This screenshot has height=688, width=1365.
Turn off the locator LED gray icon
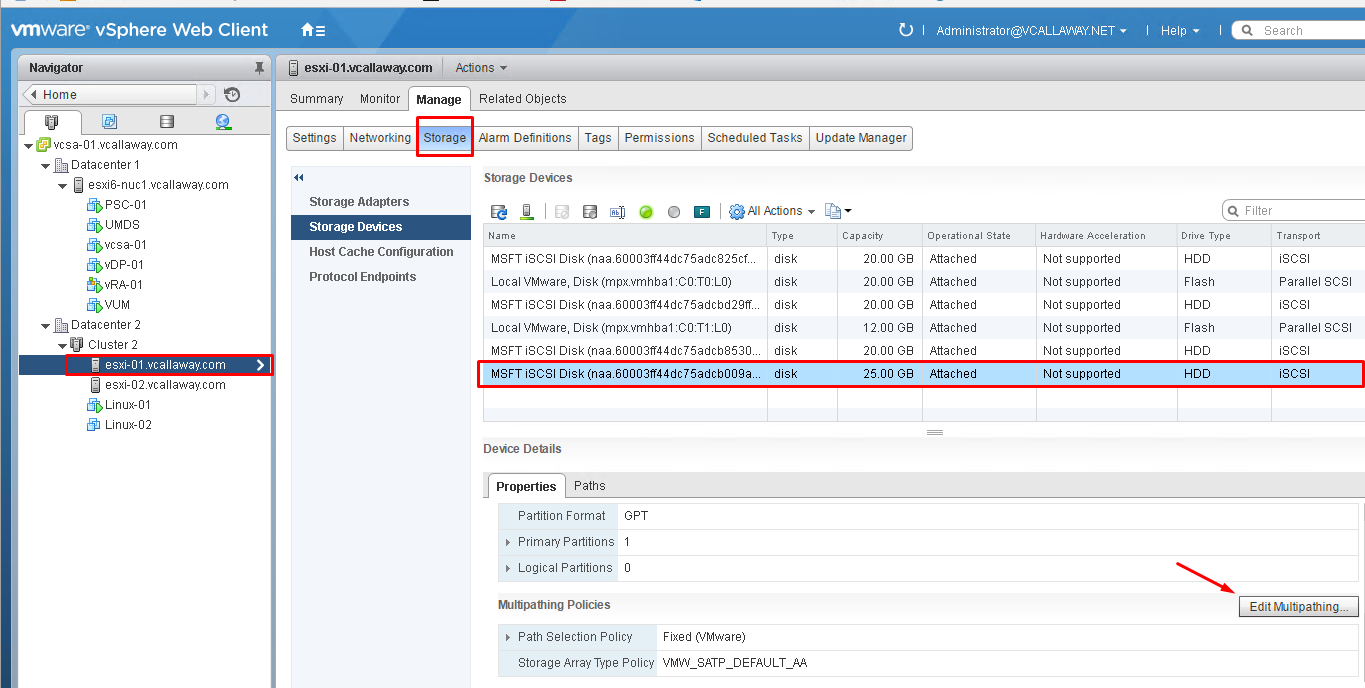coord(674,211)
